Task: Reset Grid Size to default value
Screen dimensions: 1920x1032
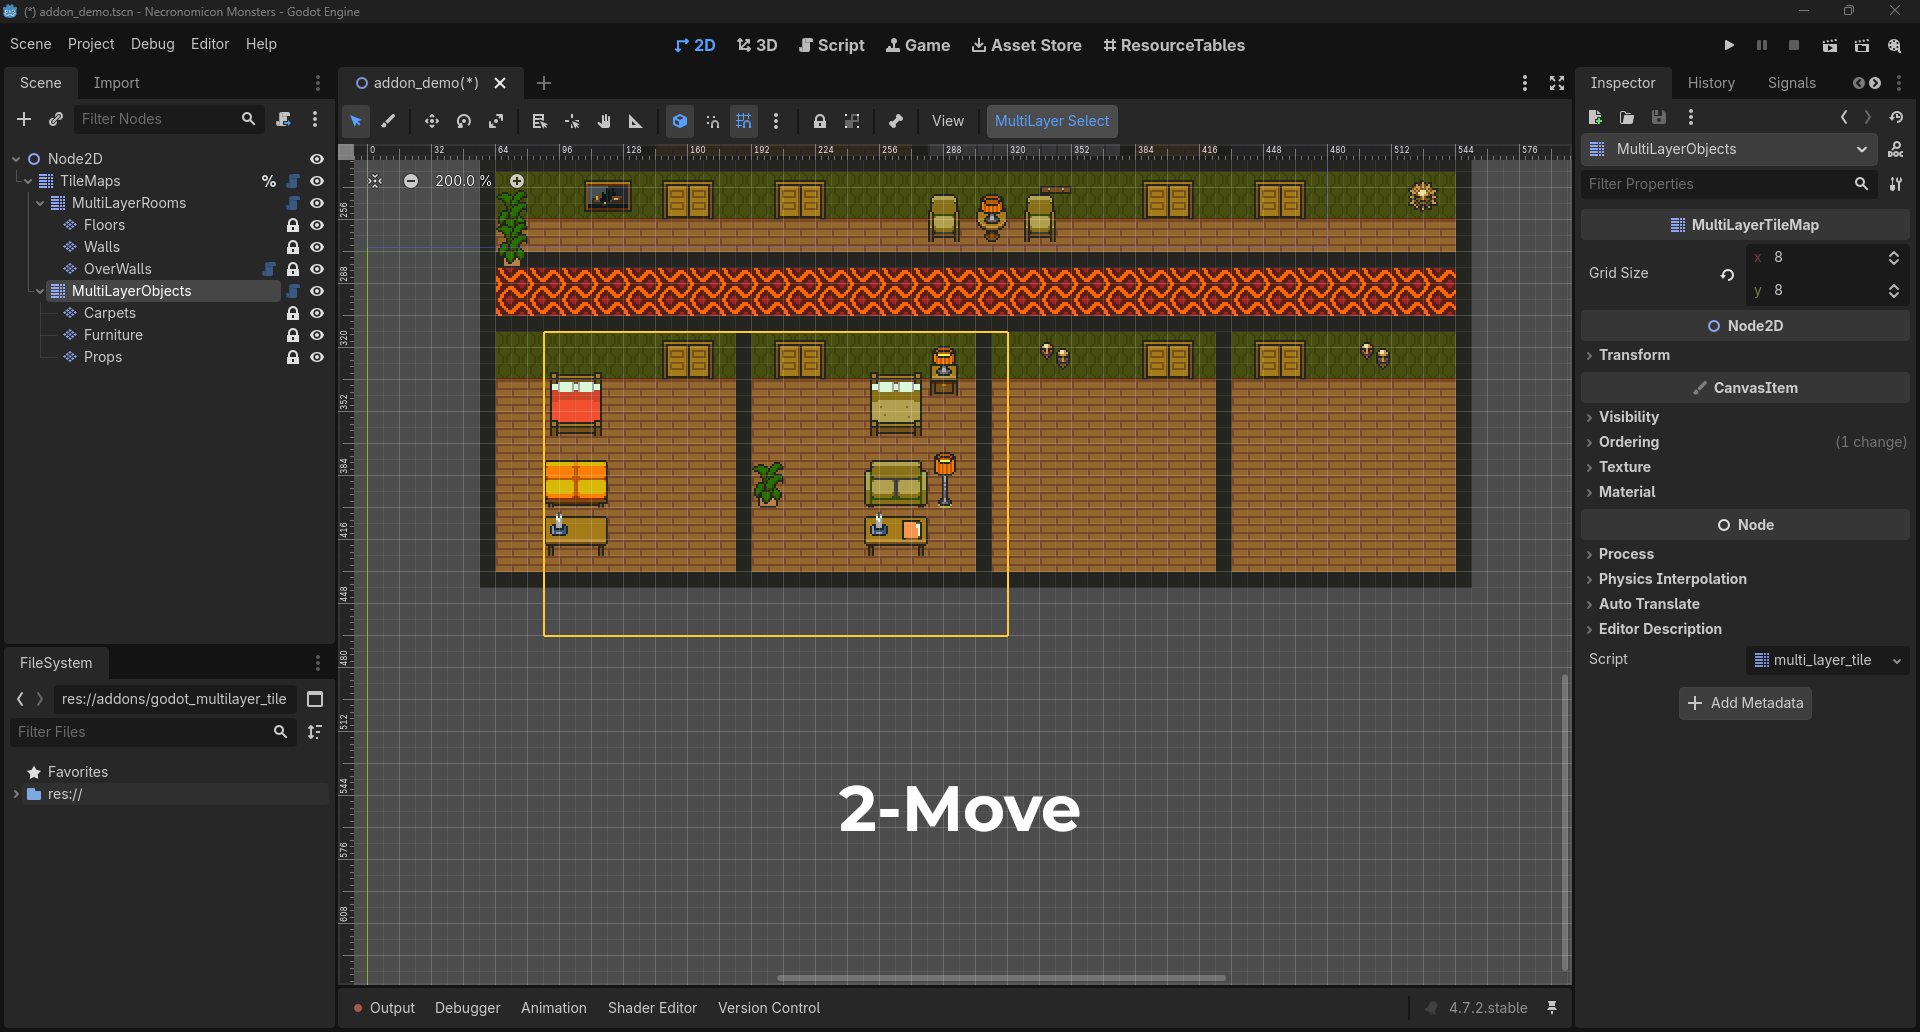Action: click(1727, 274)
